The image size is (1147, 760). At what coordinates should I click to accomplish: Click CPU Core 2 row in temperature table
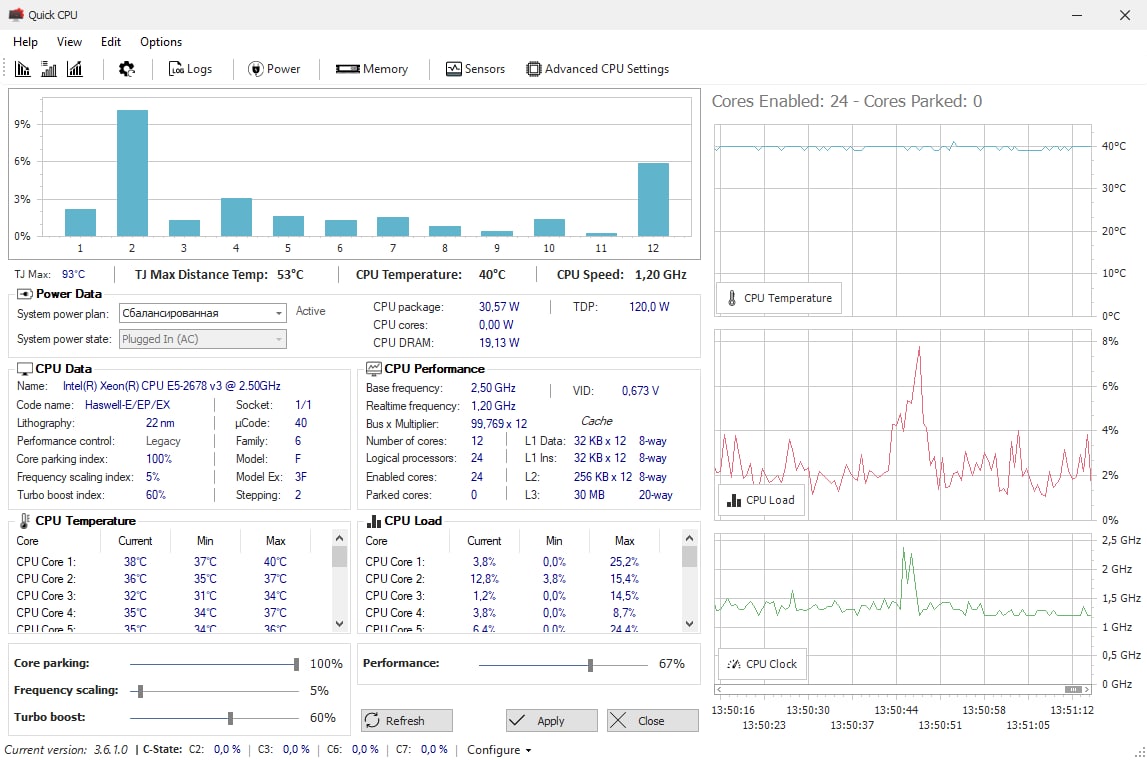(172, 579)
